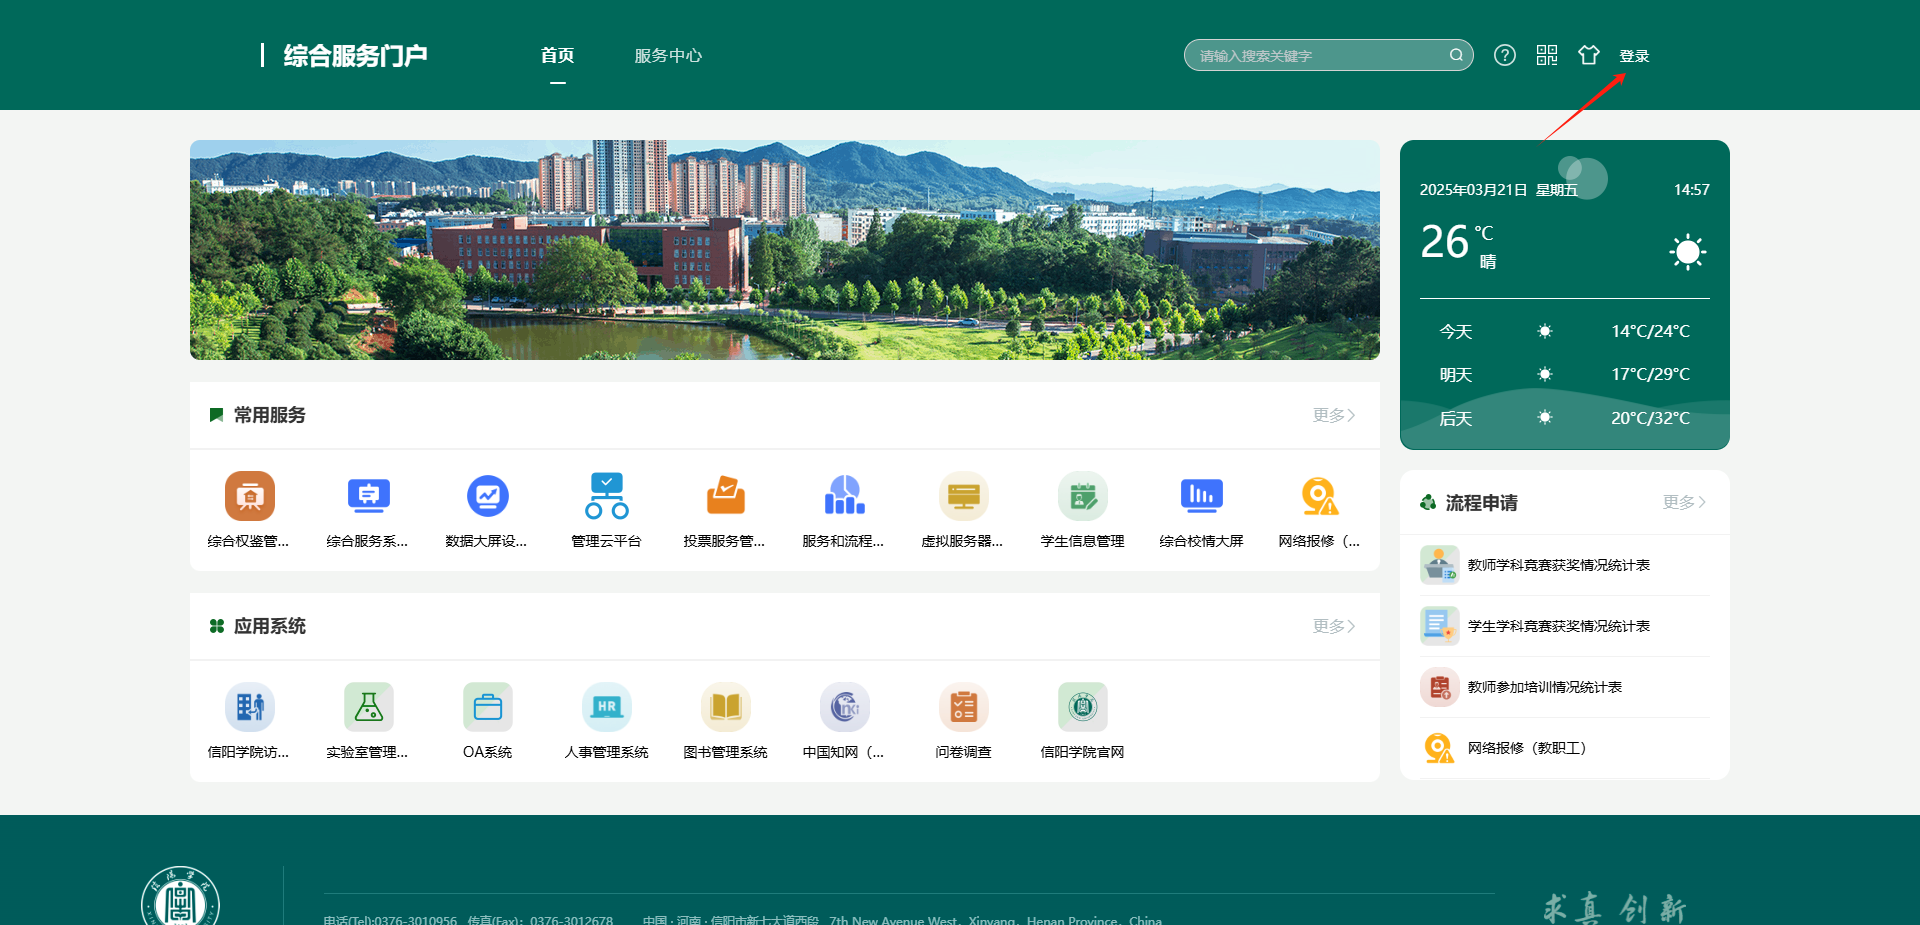Open the 学生信息管理 service icon
The image size is (1920, 925).
pos(1082,496)
